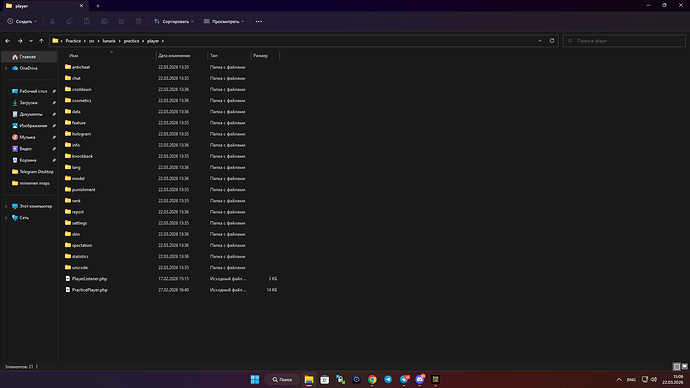Screen dimensions: 690x388
Task: Switch to large thumbnails view in status bar
Action: 684,366
